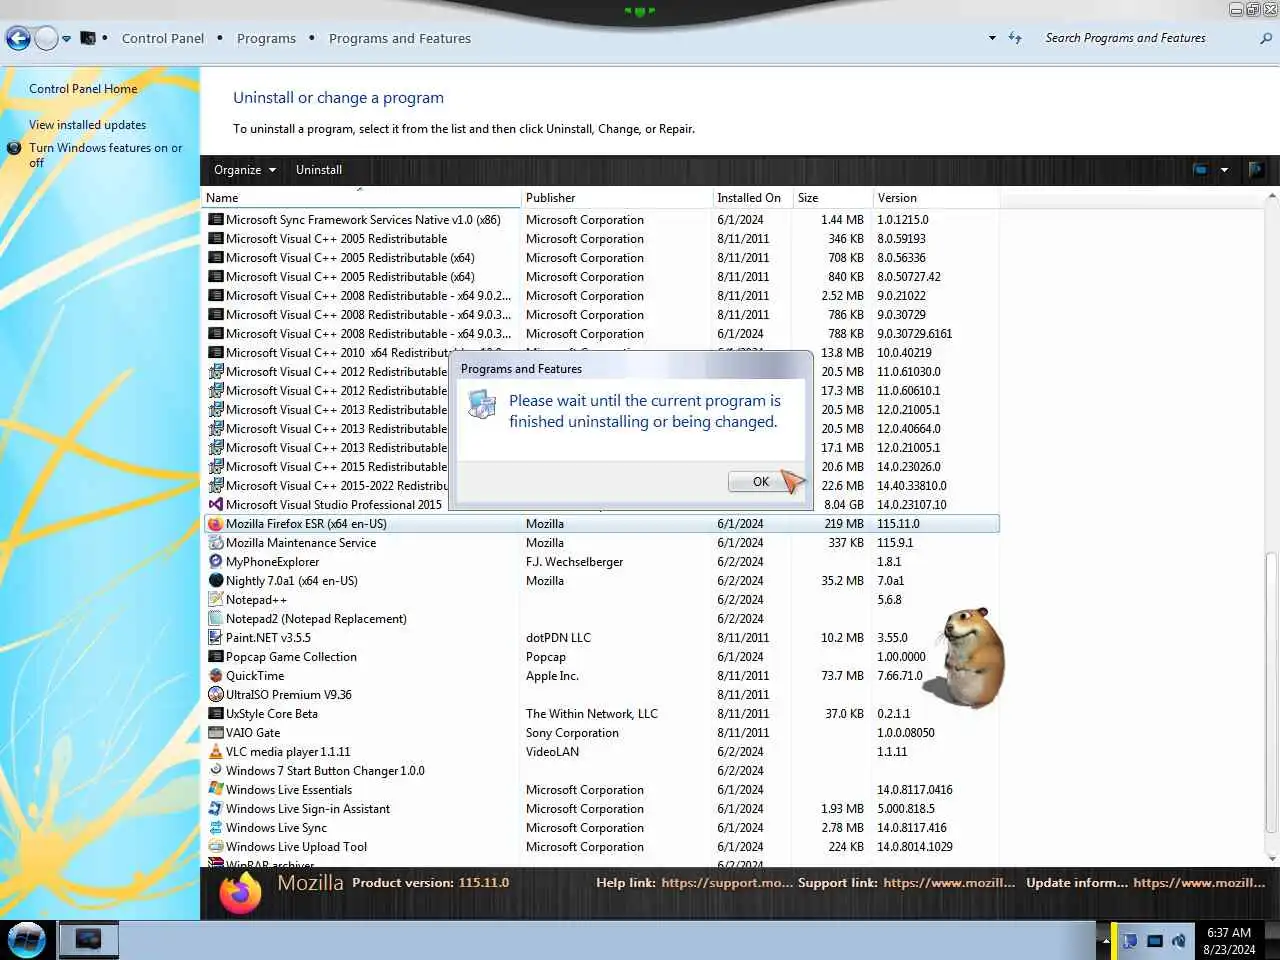Select UltraISO Premium V9.36 icon
1280x960 pixels.
215,695
